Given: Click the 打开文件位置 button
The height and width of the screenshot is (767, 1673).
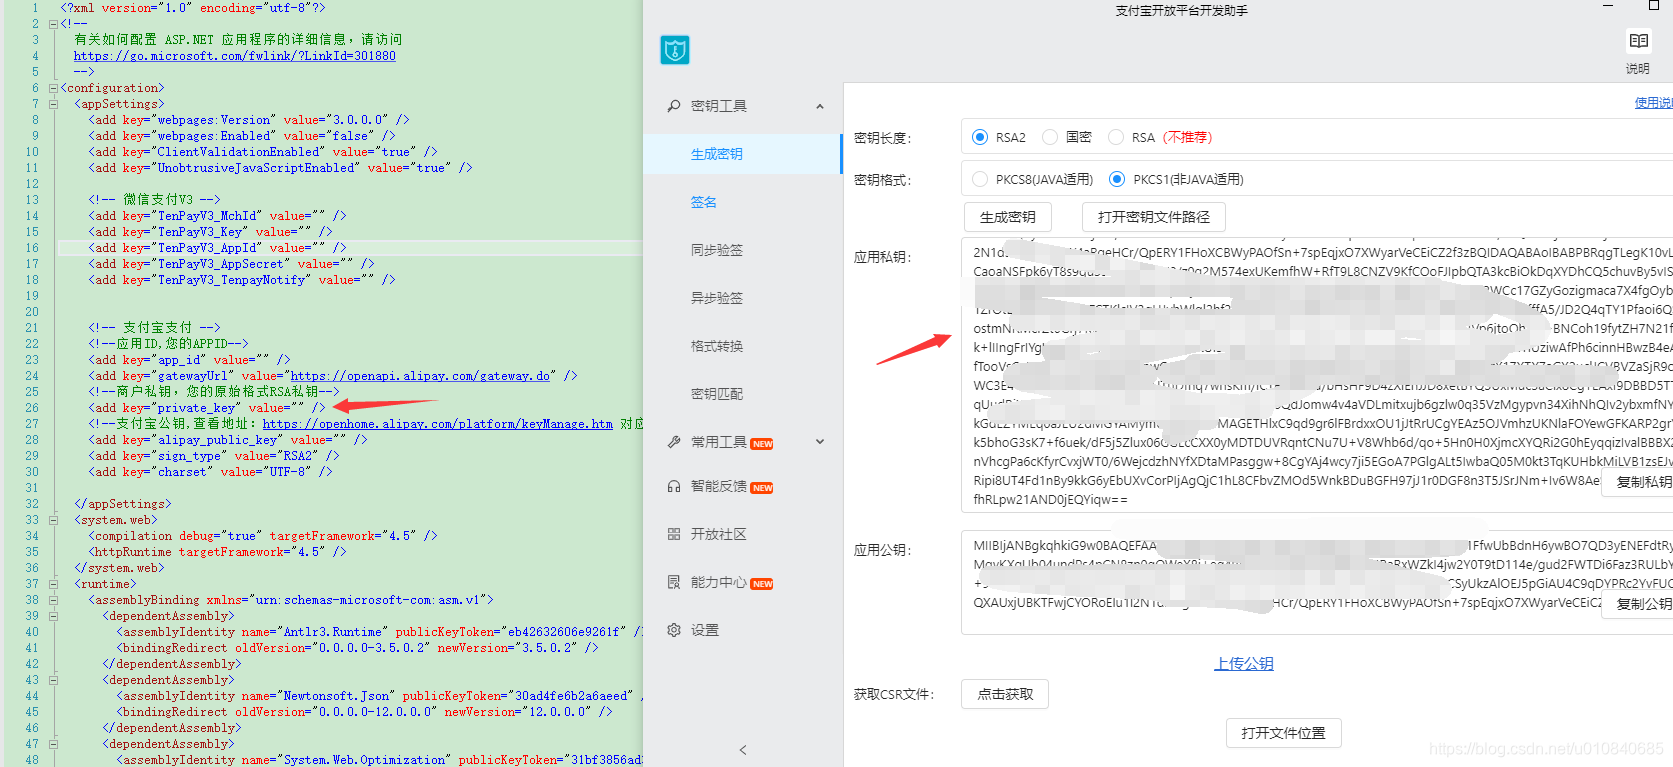Looking at the screenshot, I should (1284, 733).
